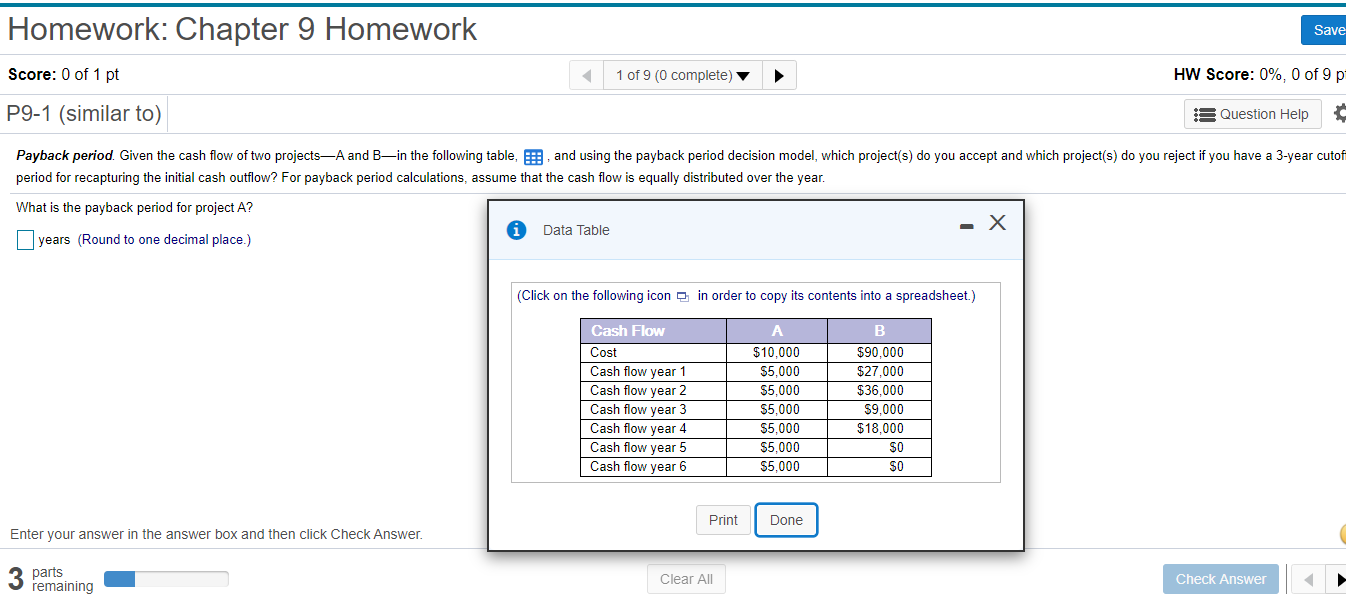Screen dimensions: 1346x607
Task: Click the info icon on the Data Table header
Action: [x=516, y=229]
